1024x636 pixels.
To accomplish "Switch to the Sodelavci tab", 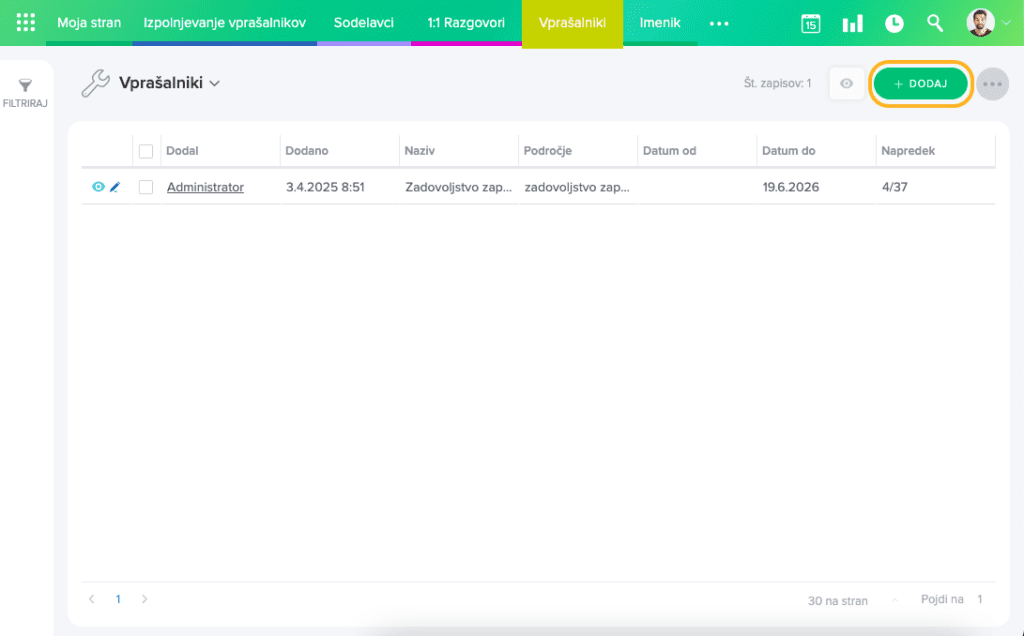I will click(x=364, y=22).
